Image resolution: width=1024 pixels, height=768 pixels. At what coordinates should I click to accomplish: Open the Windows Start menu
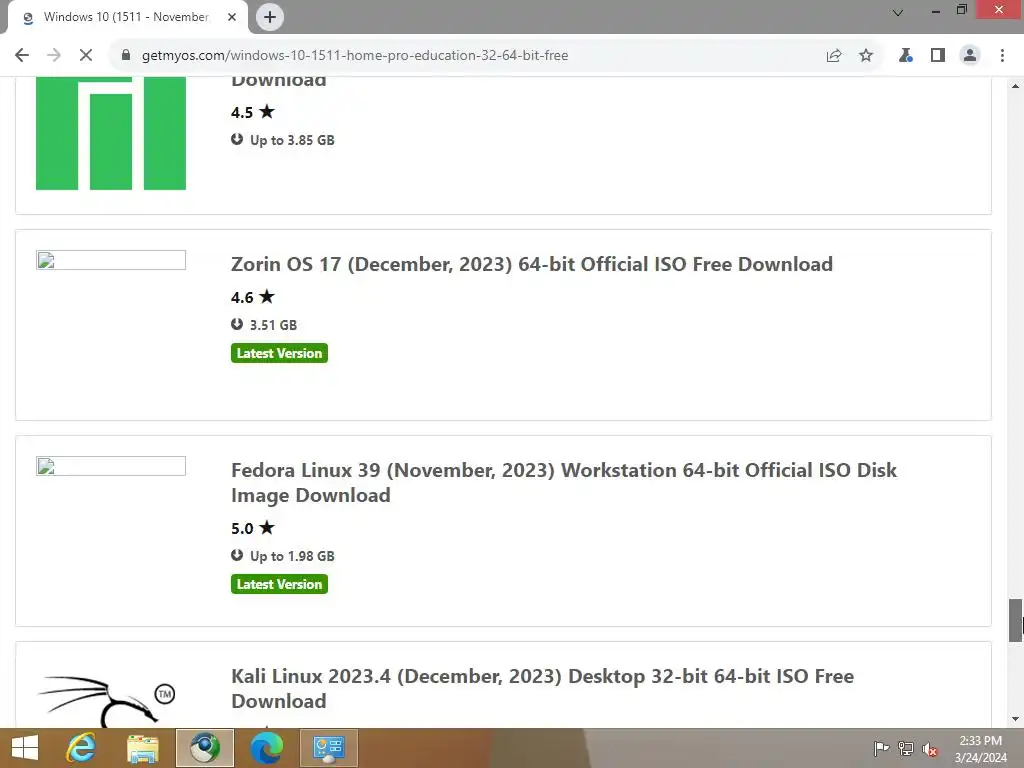(25, 748)
